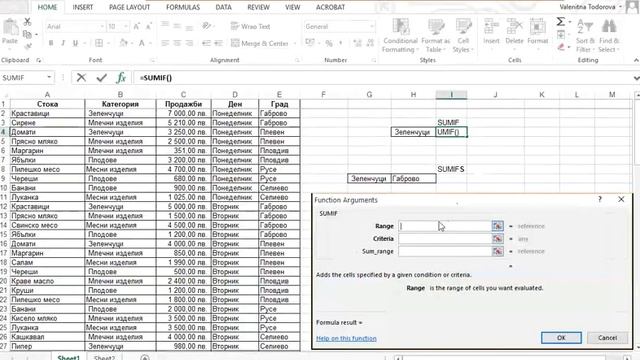640x360 pixels.
Task: Toggle Center horizontal alignment
Action: click(177, 43)
